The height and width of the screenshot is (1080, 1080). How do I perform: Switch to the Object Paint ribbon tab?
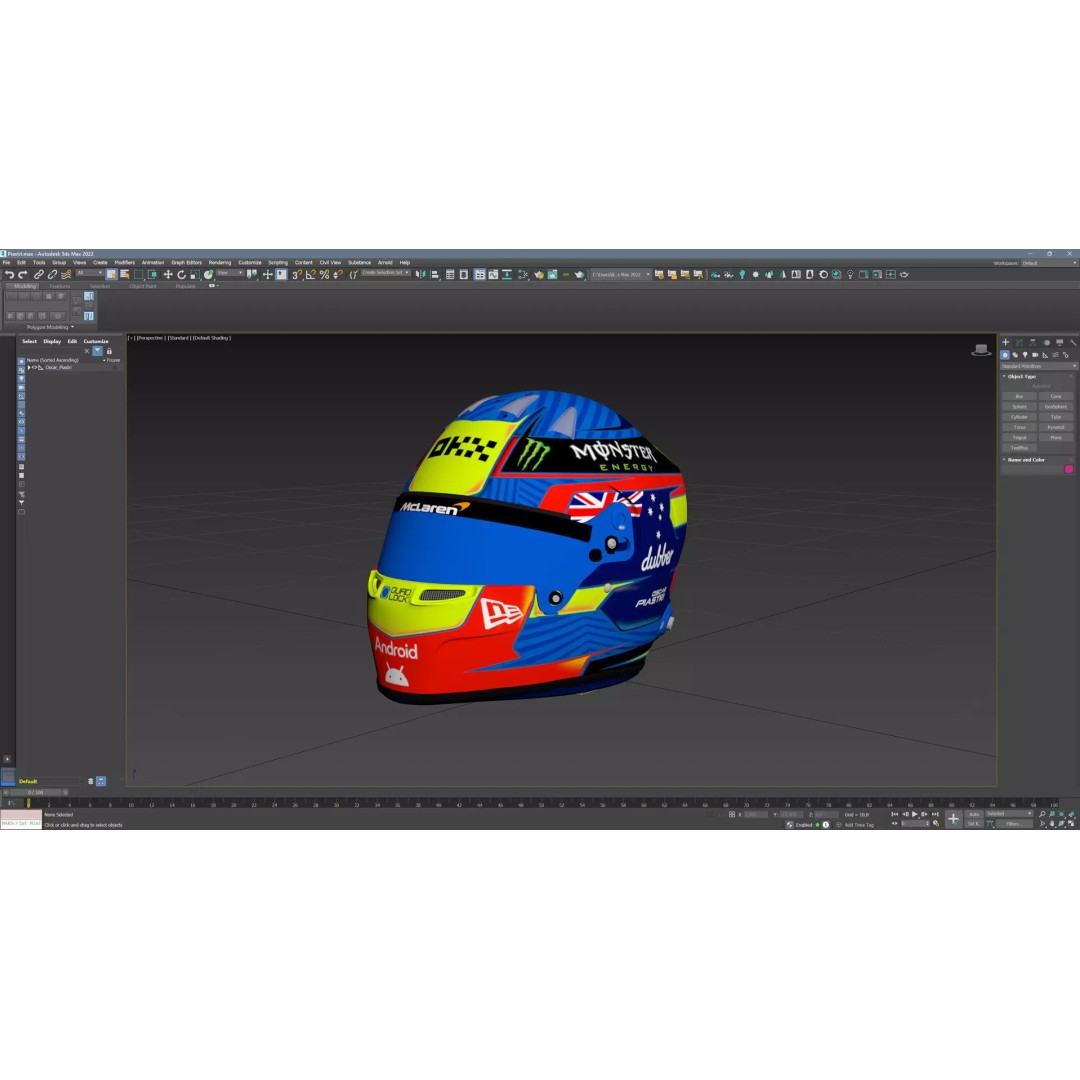coord(143,286)
